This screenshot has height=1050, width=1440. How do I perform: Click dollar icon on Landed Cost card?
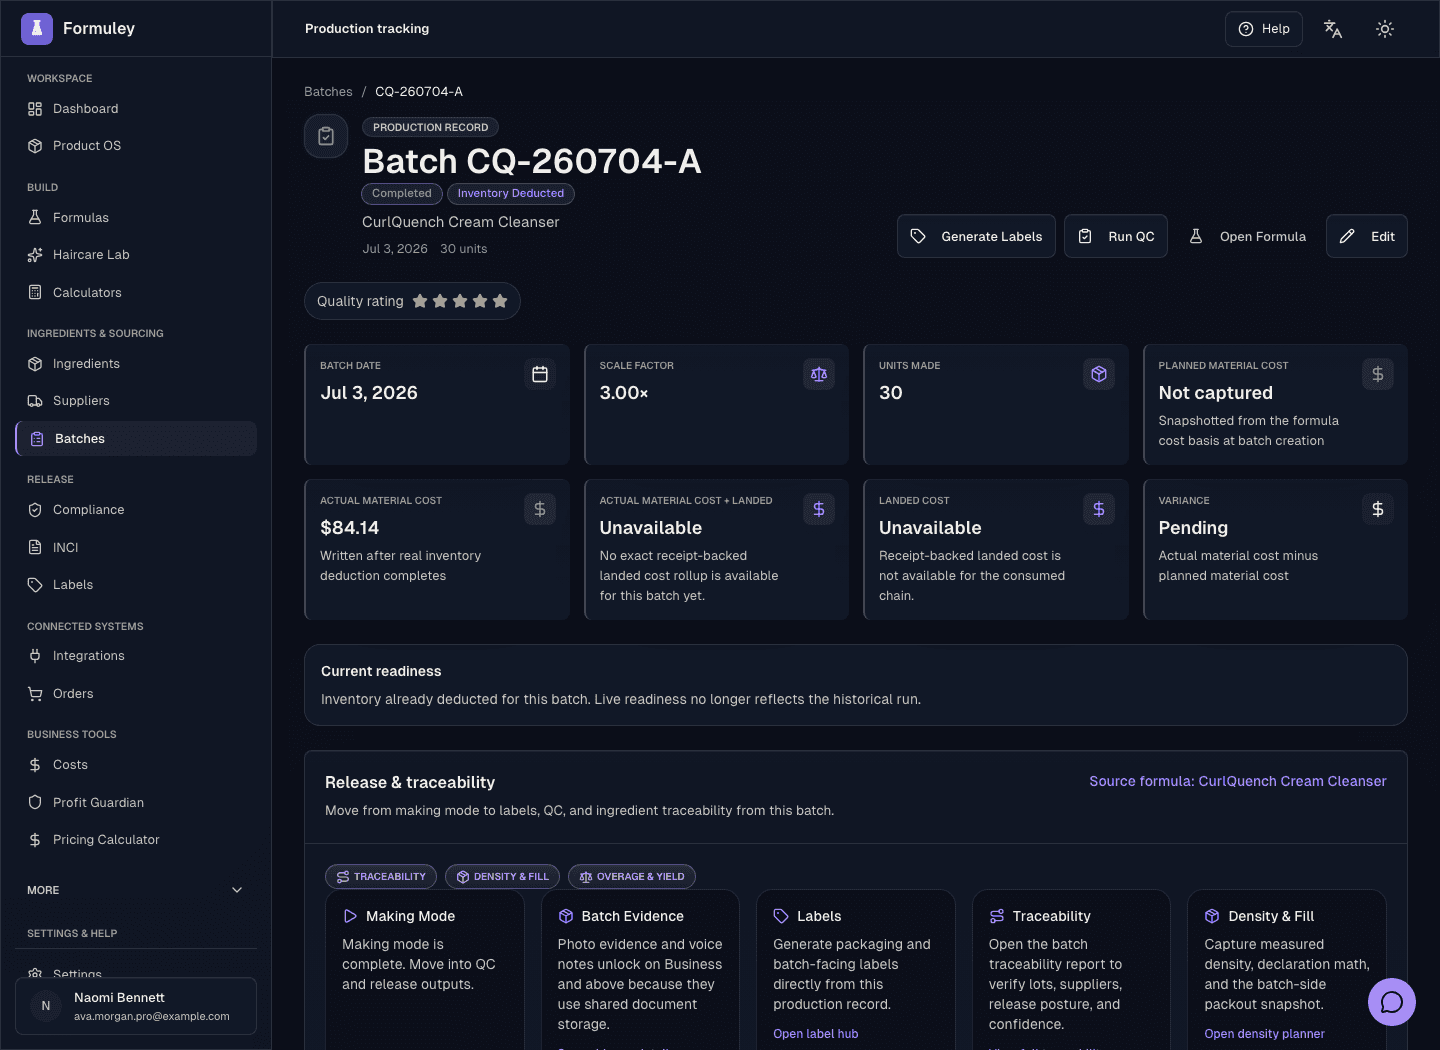point(1099,509)
